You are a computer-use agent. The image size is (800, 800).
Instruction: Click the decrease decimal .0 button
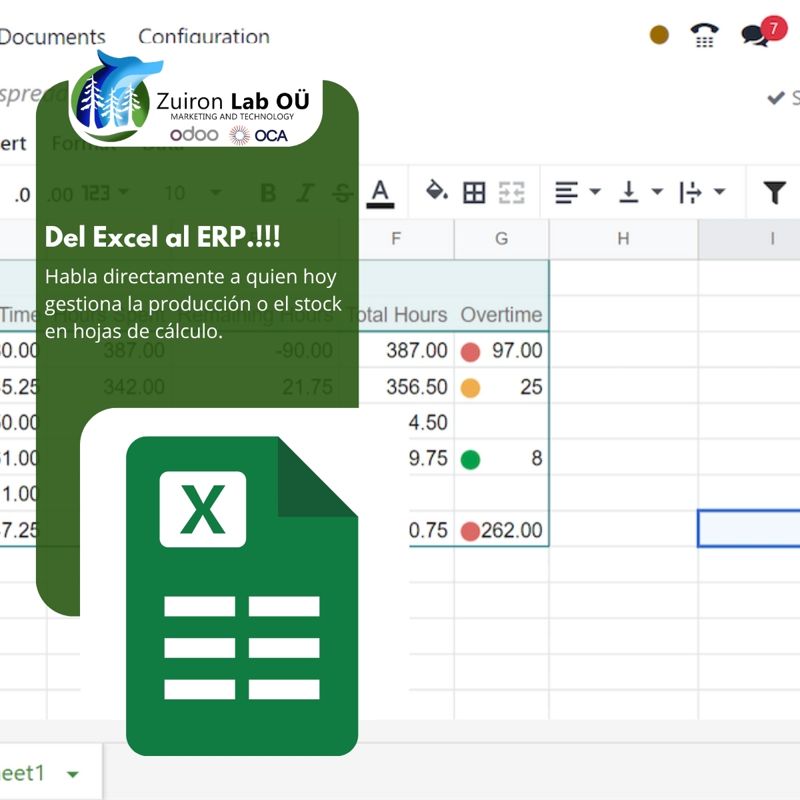coord(22,195)
